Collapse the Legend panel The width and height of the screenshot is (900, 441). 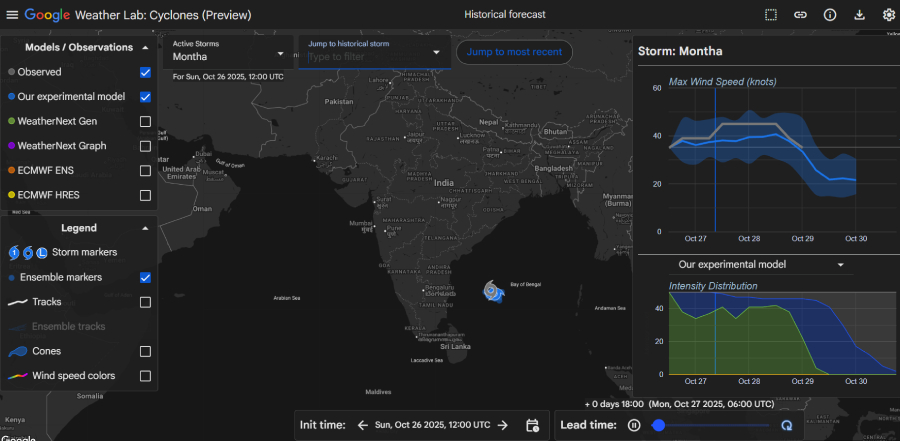(x=145, y=228)
